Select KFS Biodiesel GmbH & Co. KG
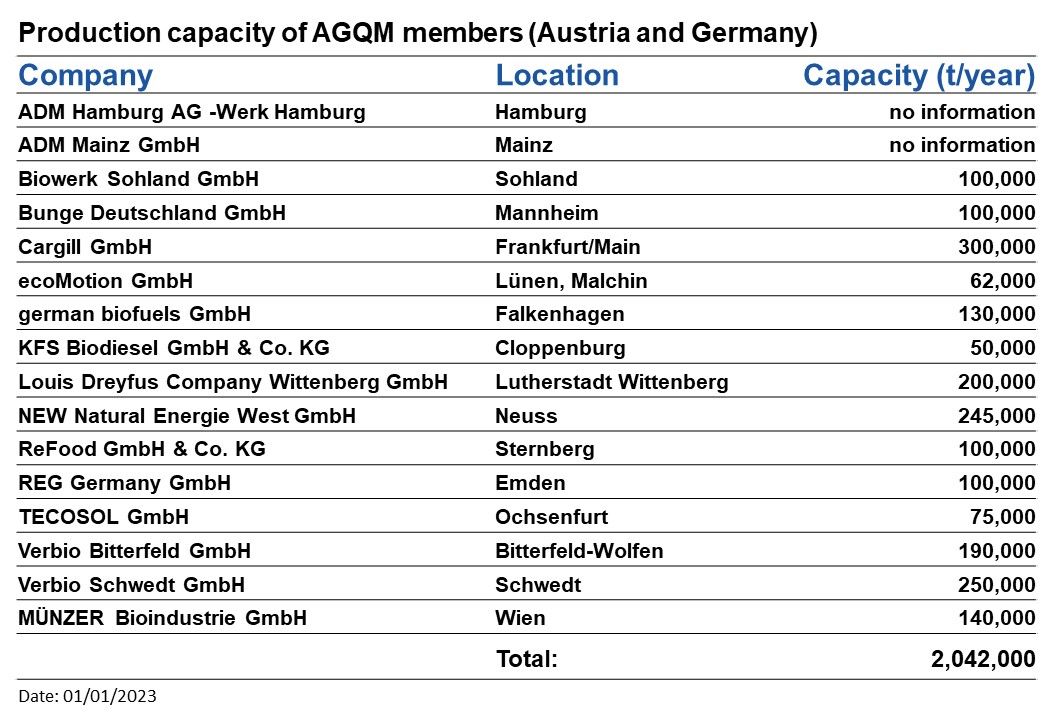The image size is (1053, 720). pyautogui.click(x=174, y=348)
